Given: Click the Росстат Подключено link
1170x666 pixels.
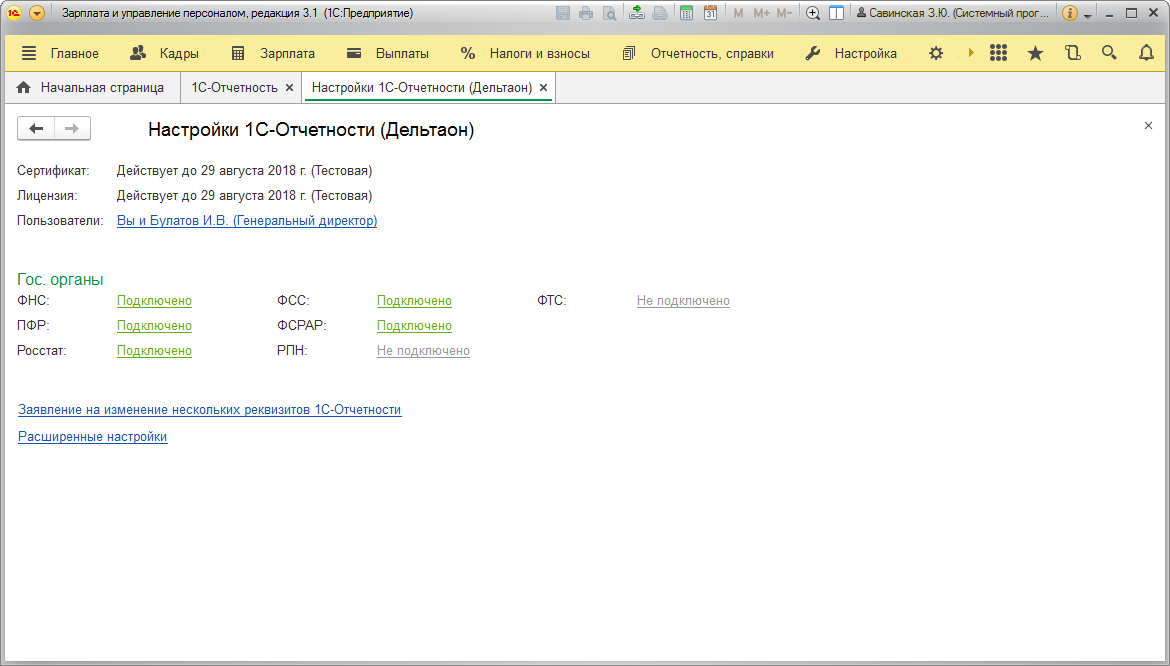Looking at the screenshot, I should click(x=154, y=351).
